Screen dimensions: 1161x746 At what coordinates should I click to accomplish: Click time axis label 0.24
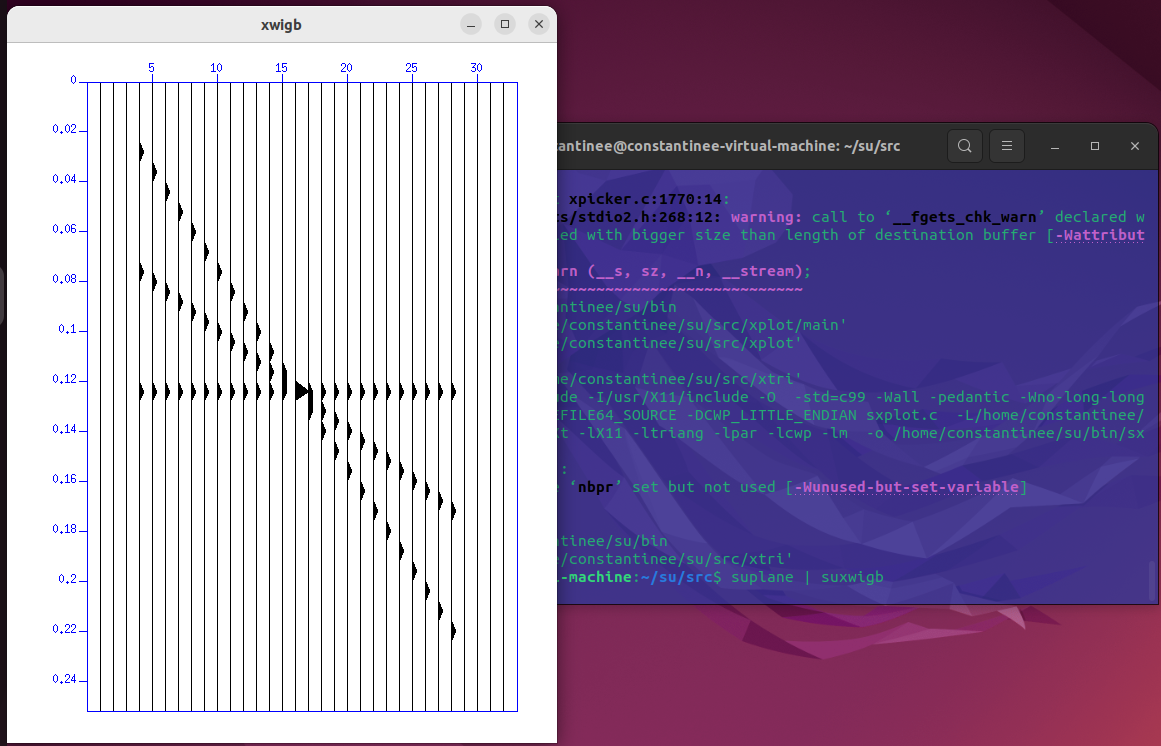(x=64, y=679)
